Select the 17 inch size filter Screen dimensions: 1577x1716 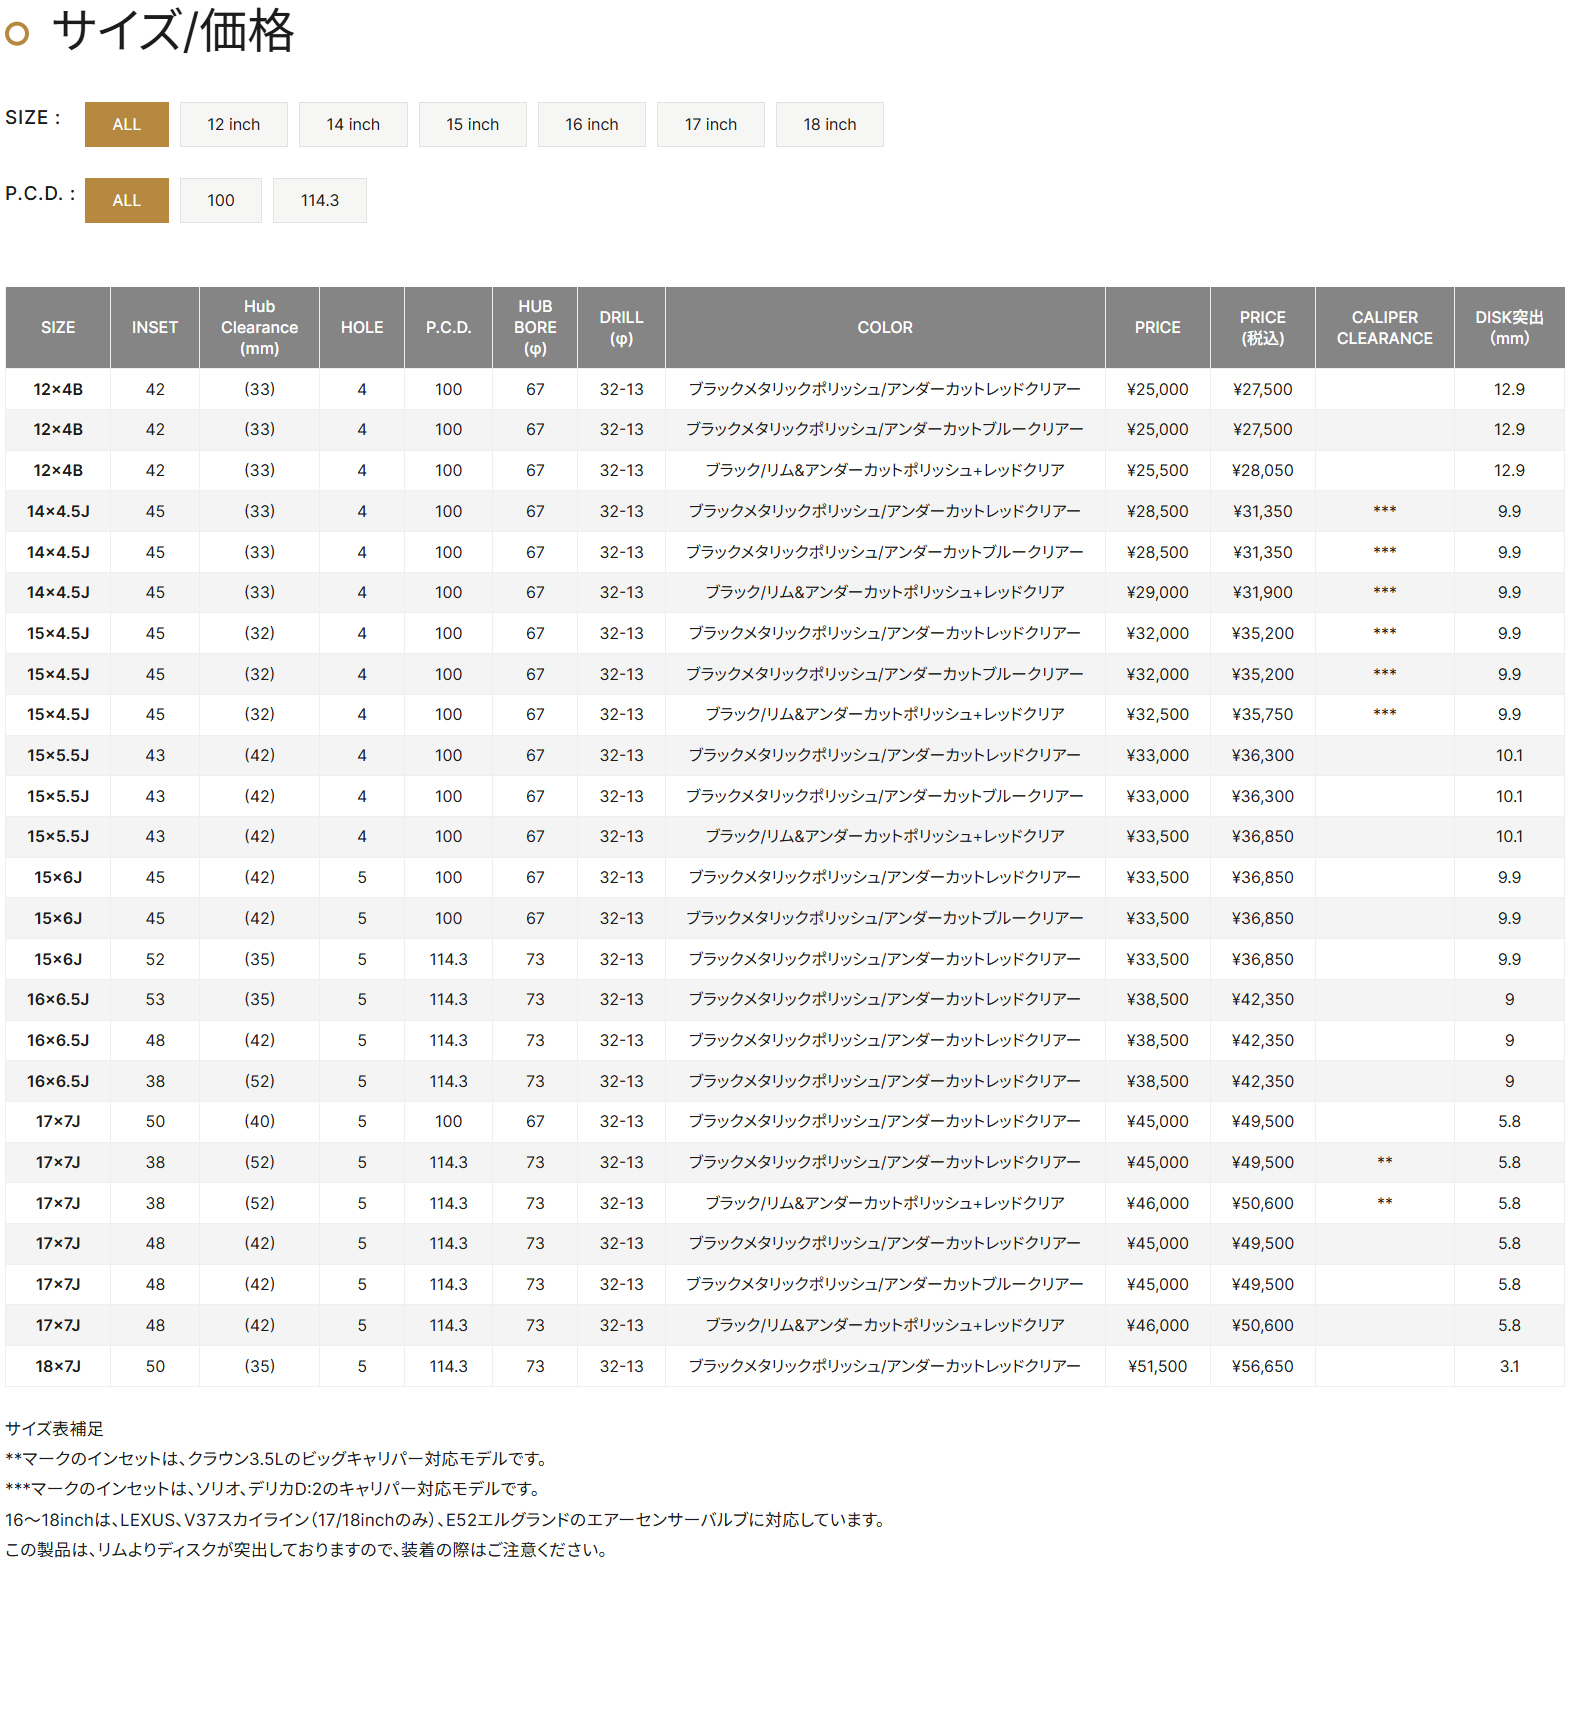click(710, 124)
